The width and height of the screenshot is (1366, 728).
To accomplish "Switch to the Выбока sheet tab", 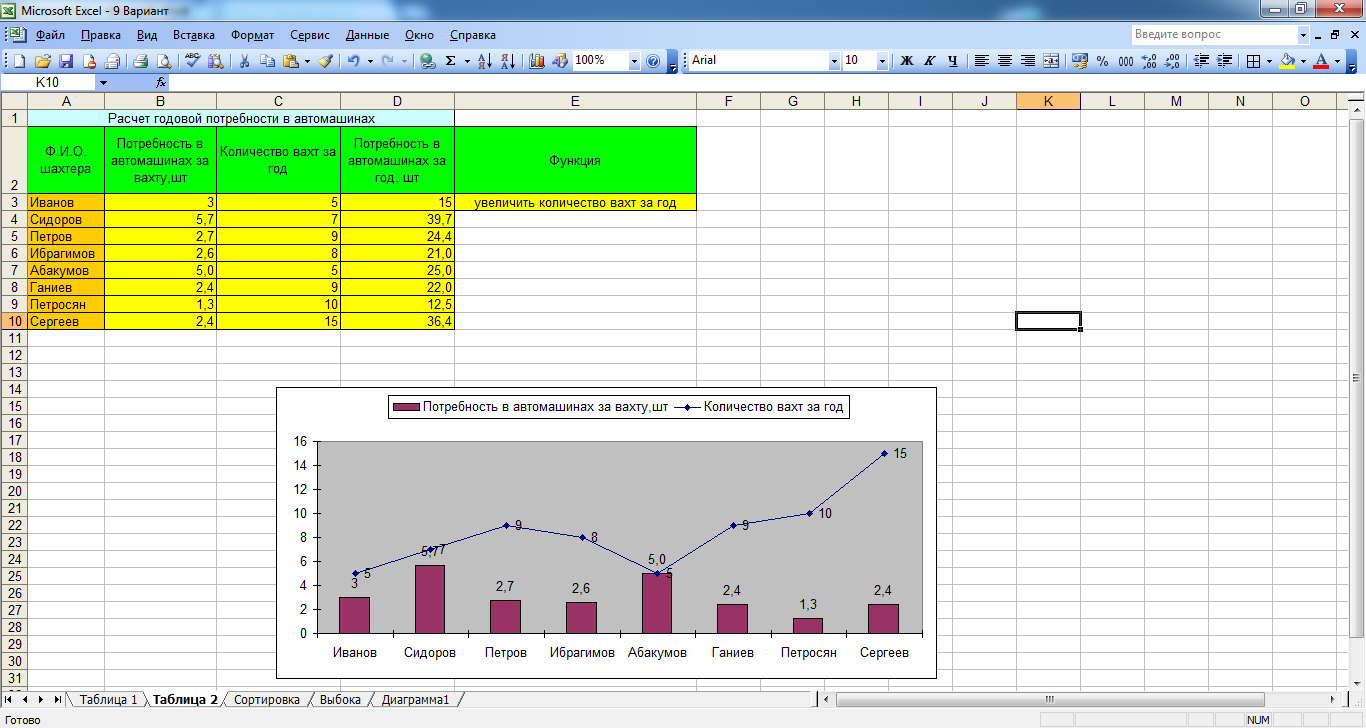I will (x=340, y=700).
